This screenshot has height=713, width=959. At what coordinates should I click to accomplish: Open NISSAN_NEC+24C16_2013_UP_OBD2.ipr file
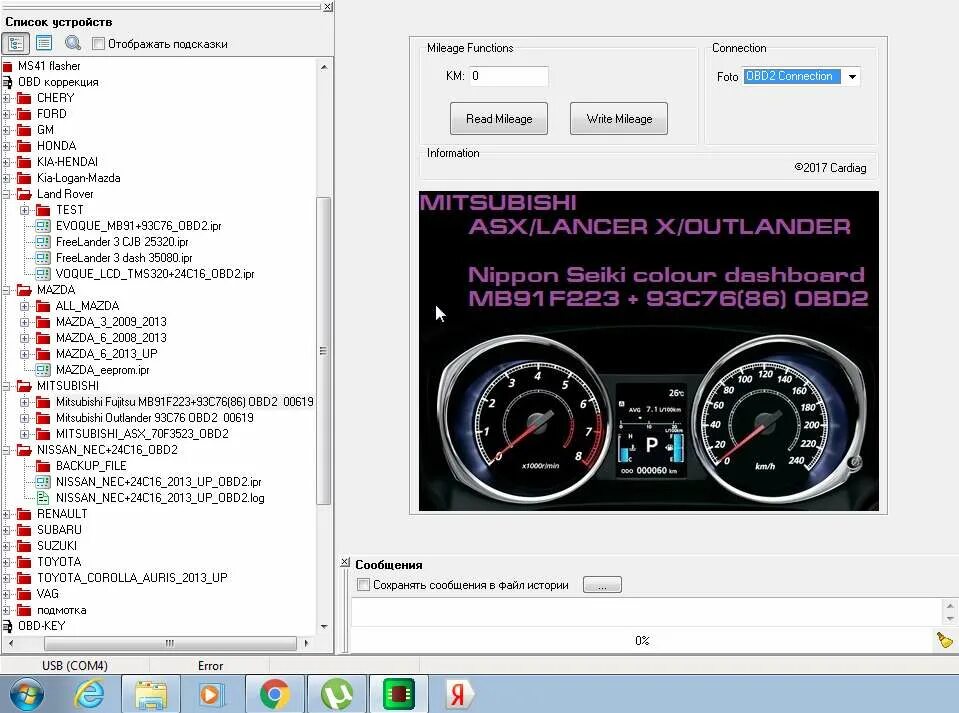158,482
